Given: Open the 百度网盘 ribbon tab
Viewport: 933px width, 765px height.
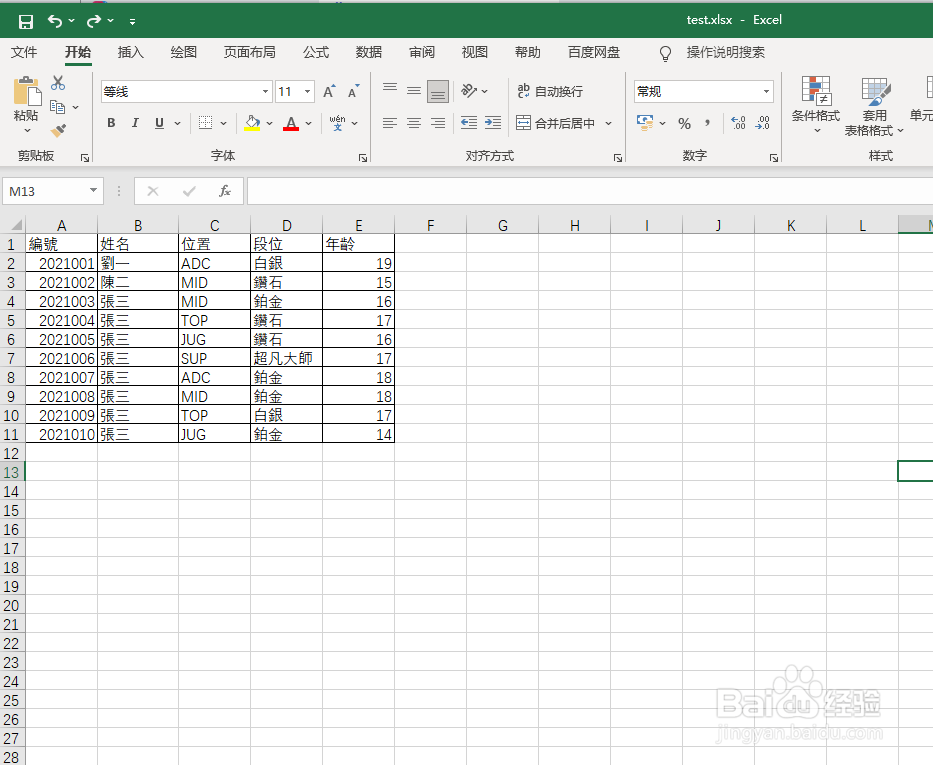Looking at the screenshot, I should [x=594, y=52].
